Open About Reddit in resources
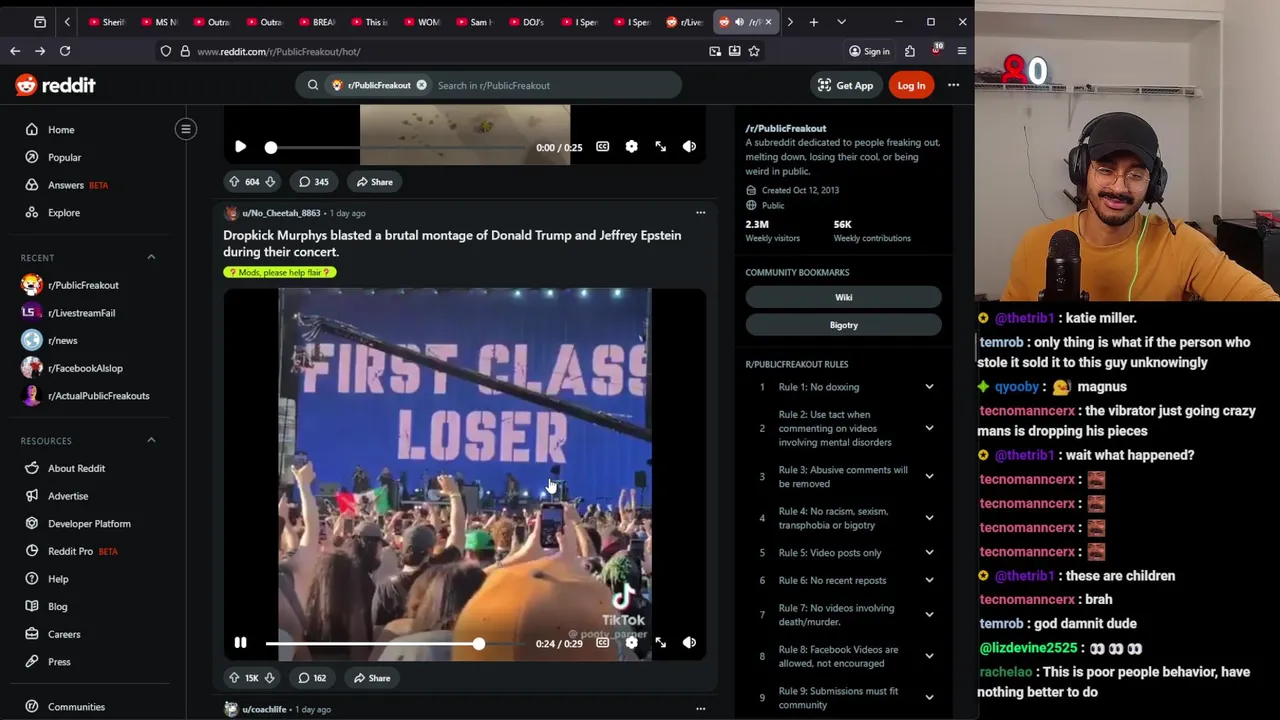 (x=76, y=468)
